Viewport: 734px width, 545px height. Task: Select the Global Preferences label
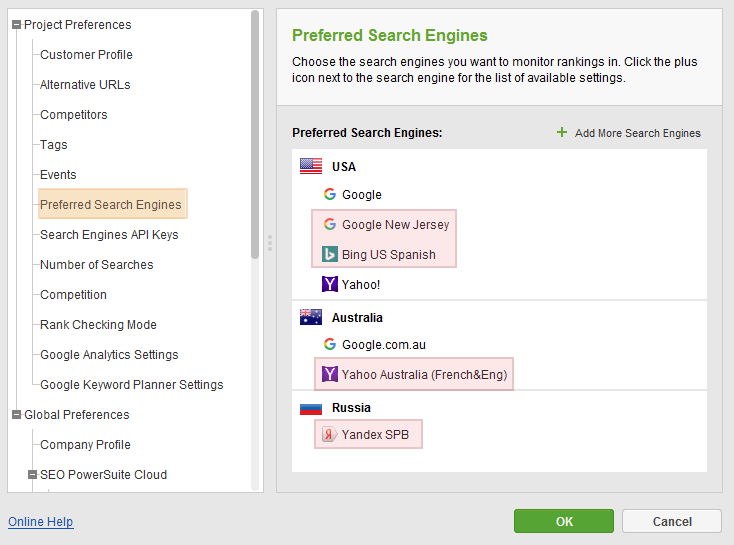(77, 414)
